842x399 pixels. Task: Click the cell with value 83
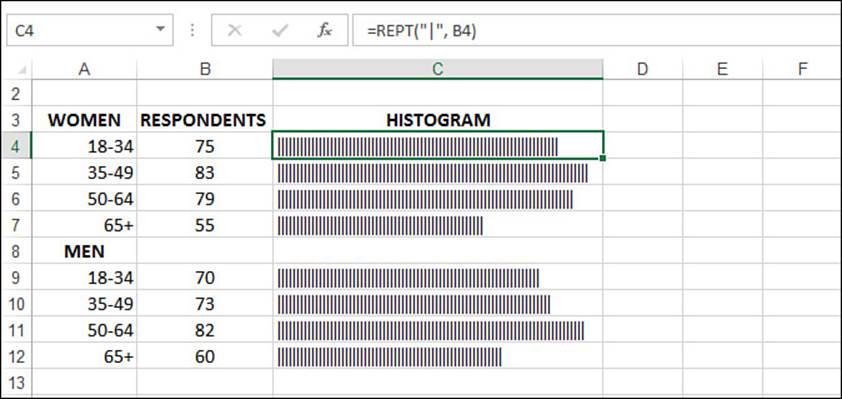pyautogui.click(x=205, y=172)
